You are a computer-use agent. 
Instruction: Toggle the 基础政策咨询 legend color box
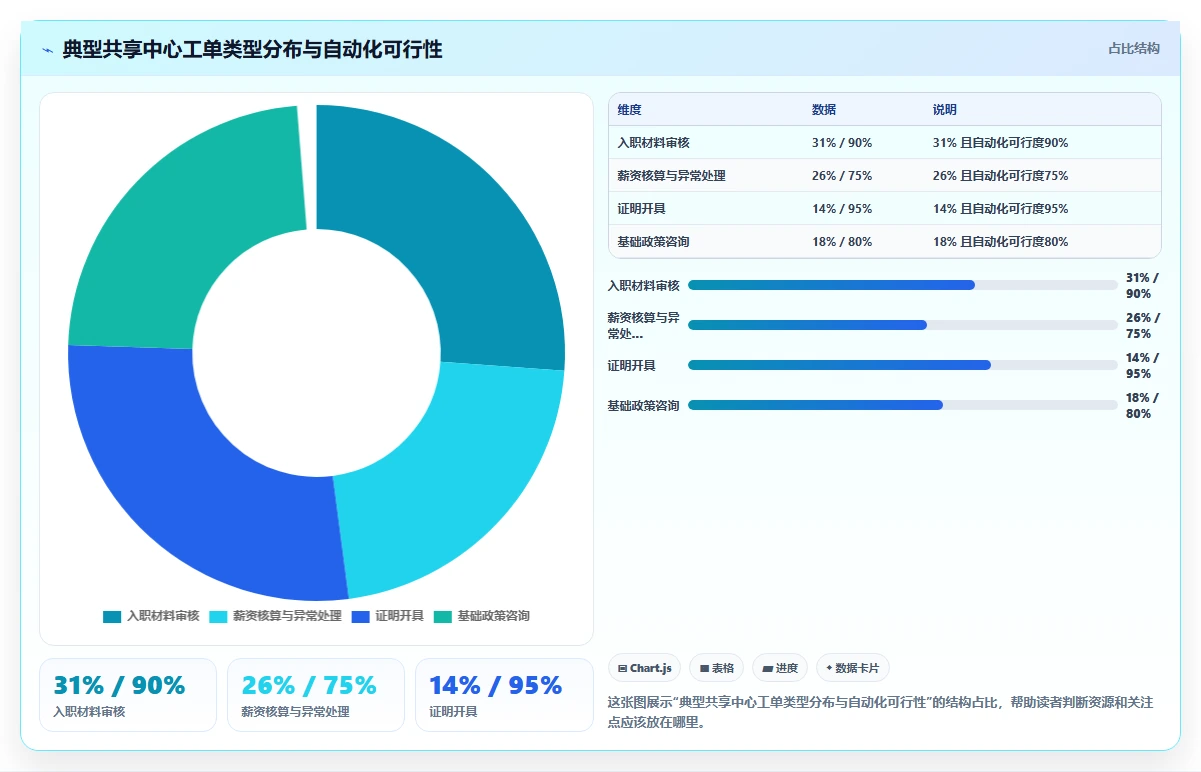(443, 616)
